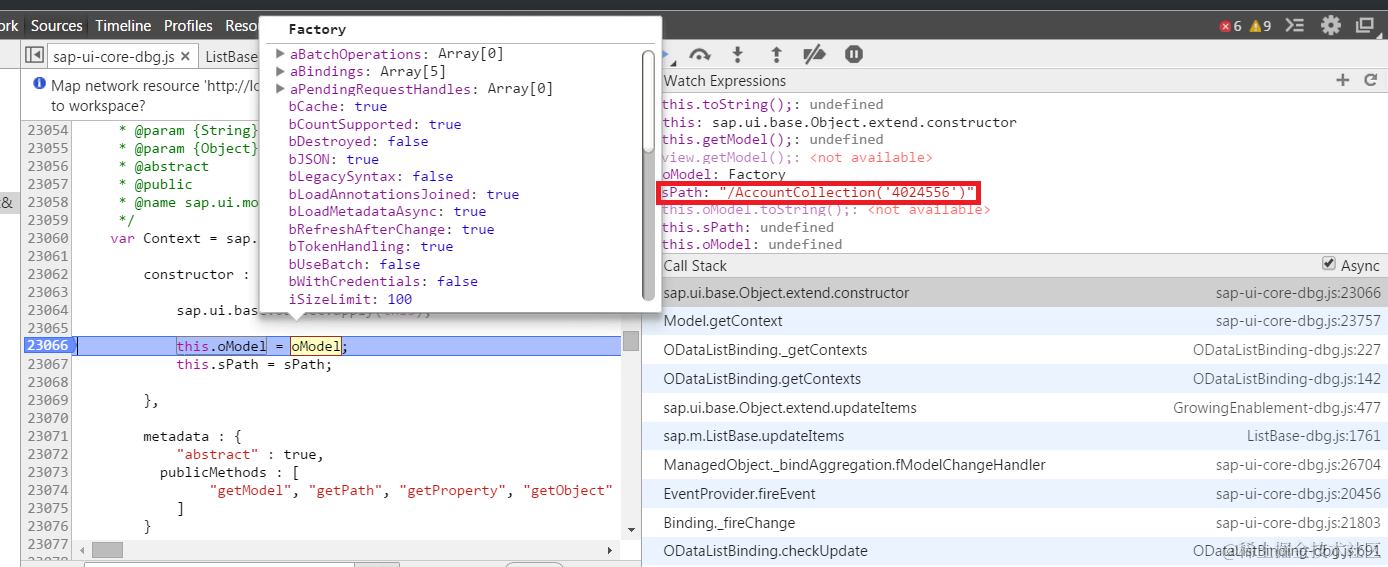Click the blue info icon in the workspace notice
The height and width of the screenshot is (567, 1388).
(39, 85)
